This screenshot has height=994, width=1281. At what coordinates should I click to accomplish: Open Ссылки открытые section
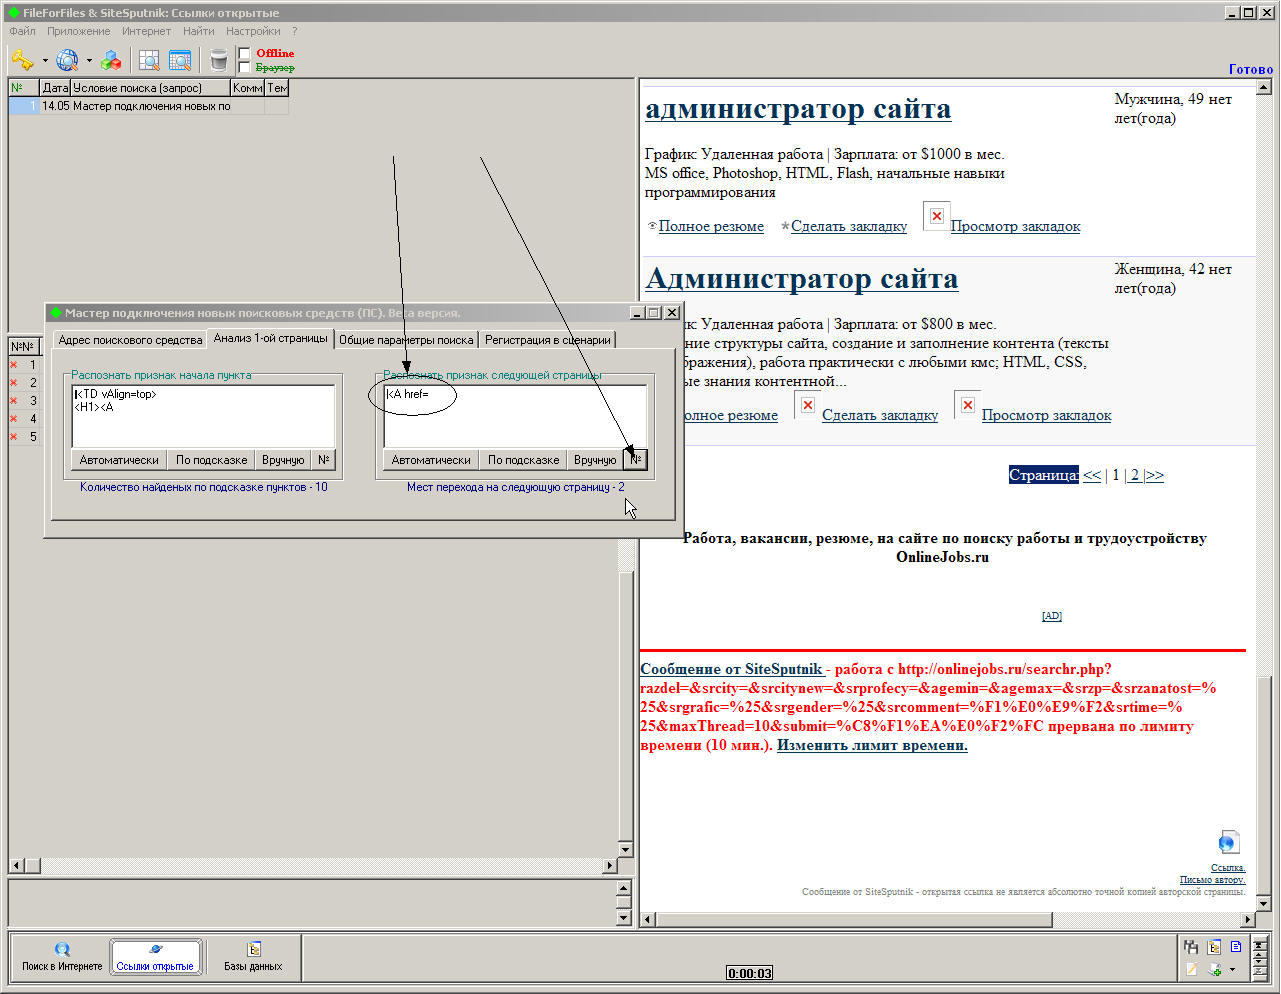[155, 956]
